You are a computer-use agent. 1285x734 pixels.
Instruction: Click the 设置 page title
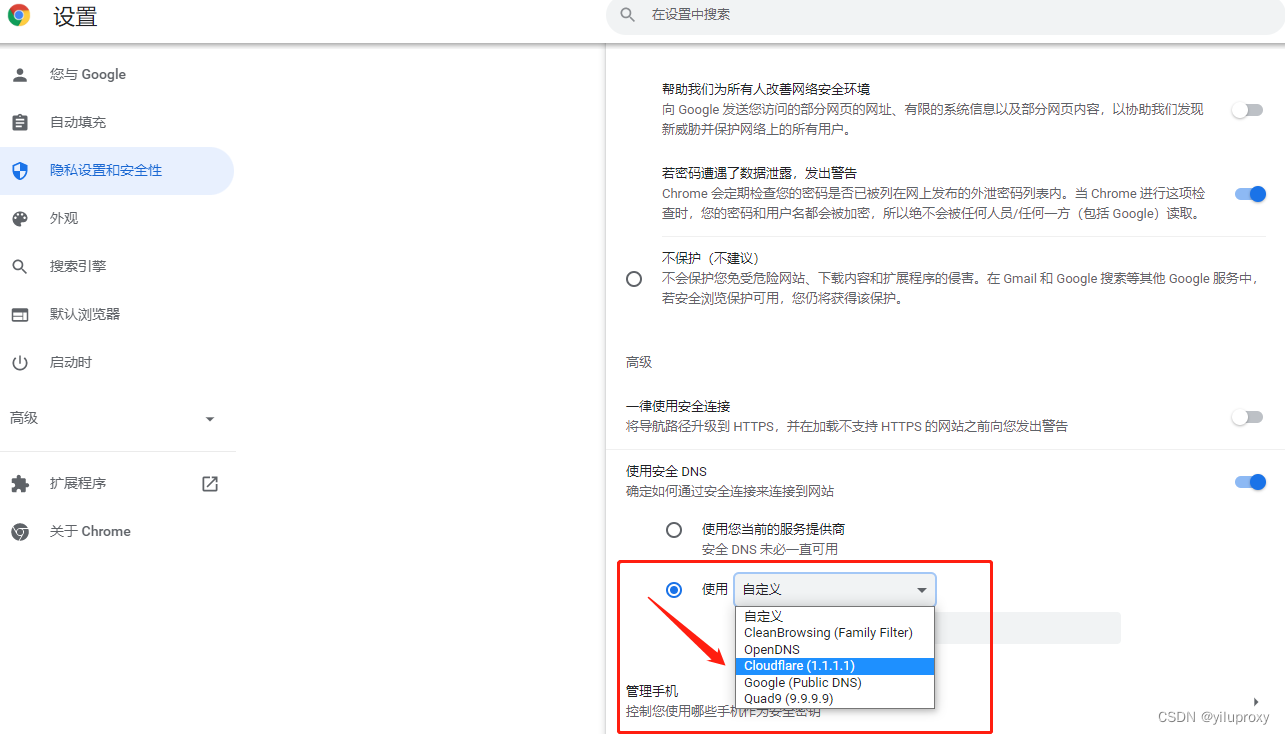pyautogui.click(x=75, y=17)
